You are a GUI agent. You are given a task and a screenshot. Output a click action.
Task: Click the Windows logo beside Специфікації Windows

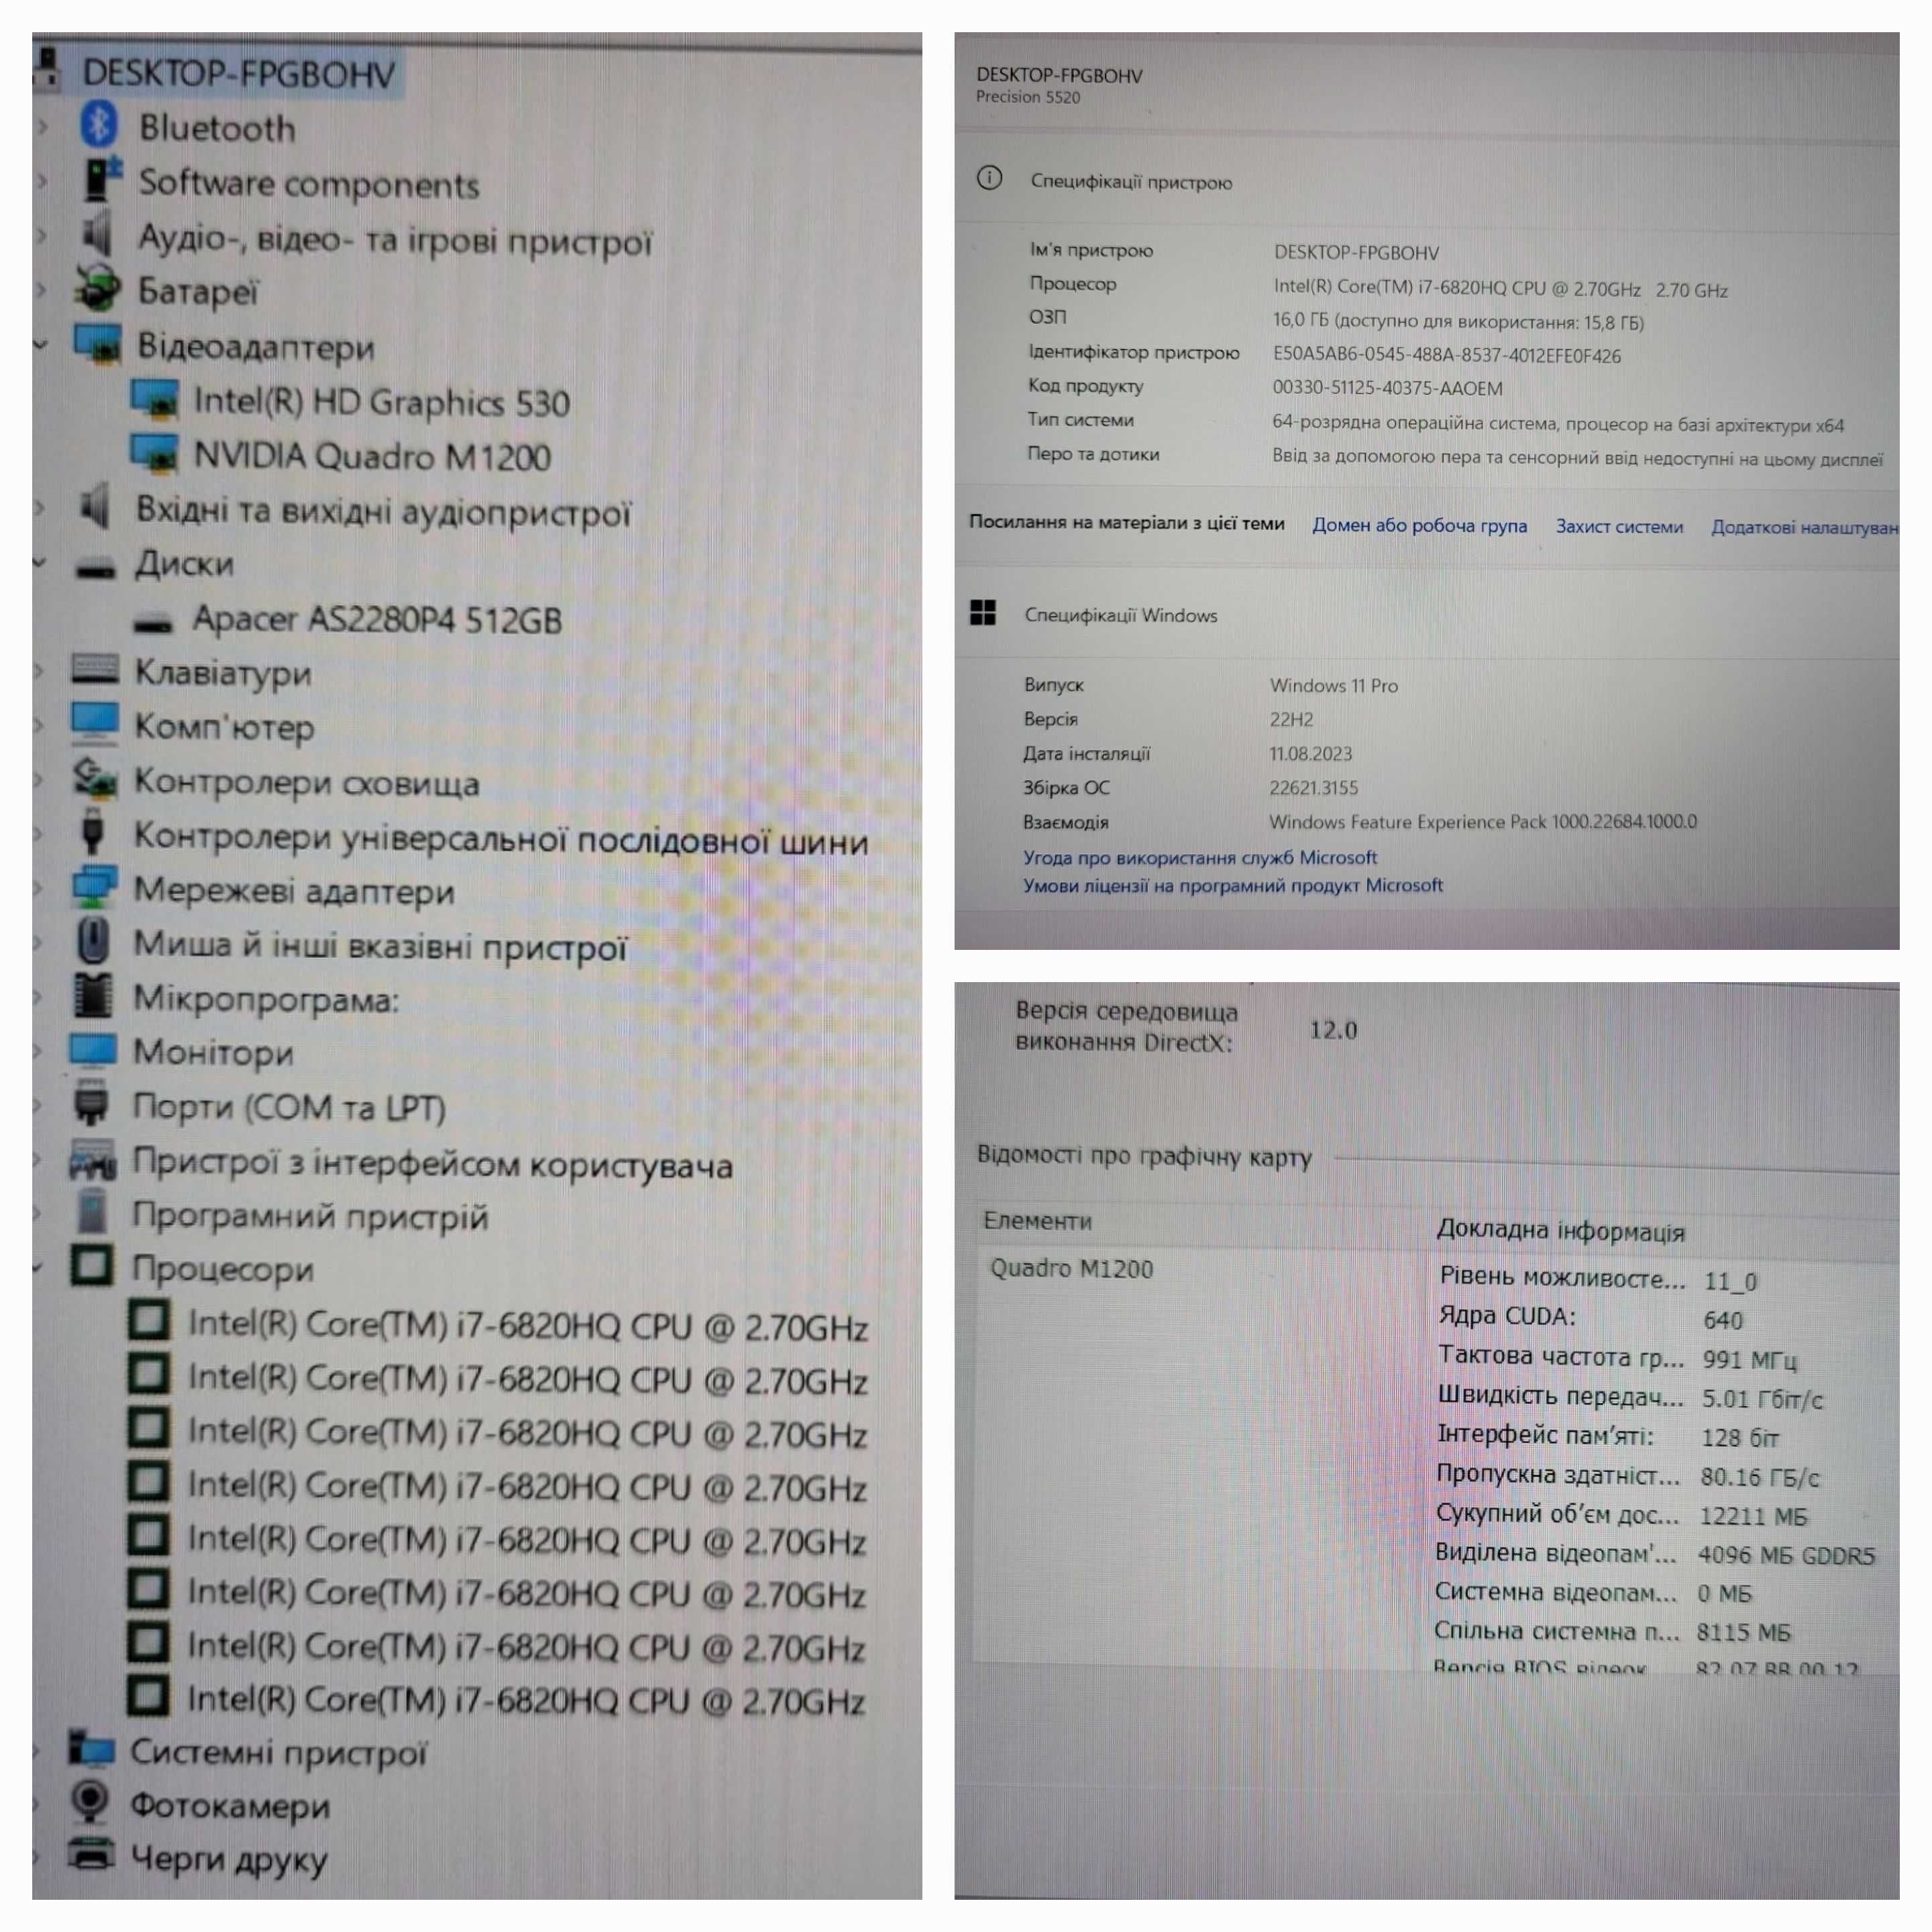point(983,613)
